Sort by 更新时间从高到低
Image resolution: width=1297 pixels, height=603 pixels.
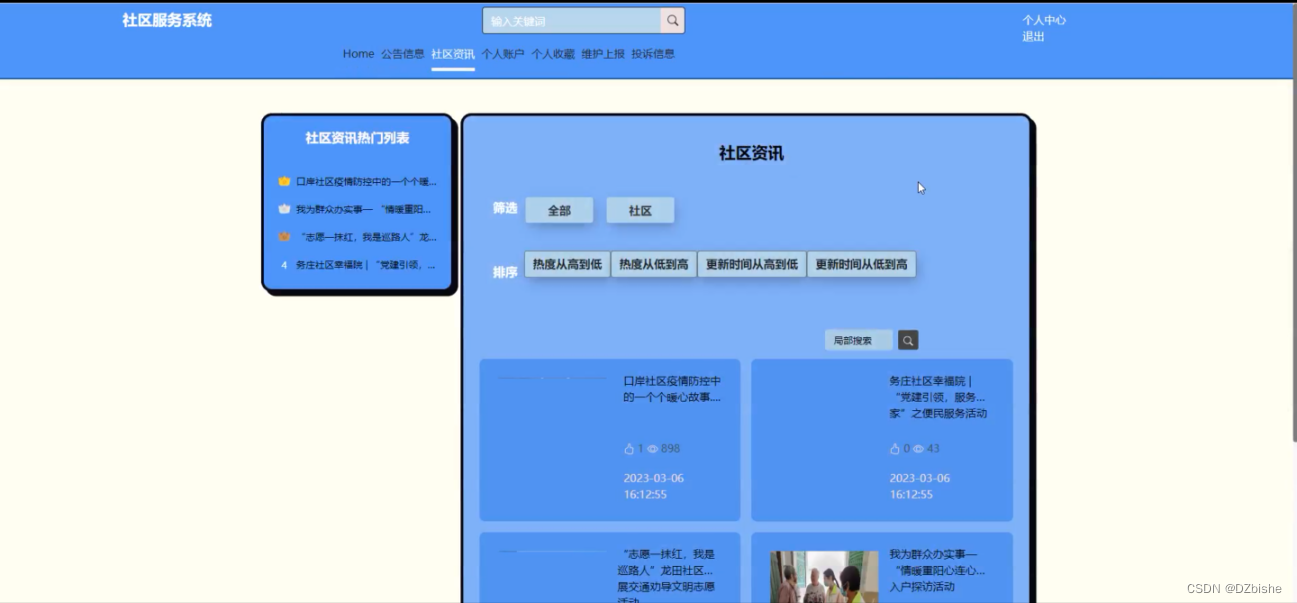pos(752,264)
